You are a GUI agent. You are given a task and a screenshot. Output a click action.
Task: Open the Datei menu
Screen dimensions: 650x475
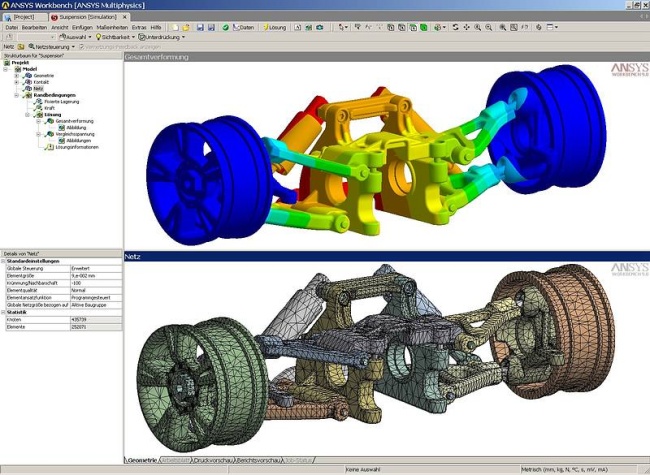tap(12, 27)
